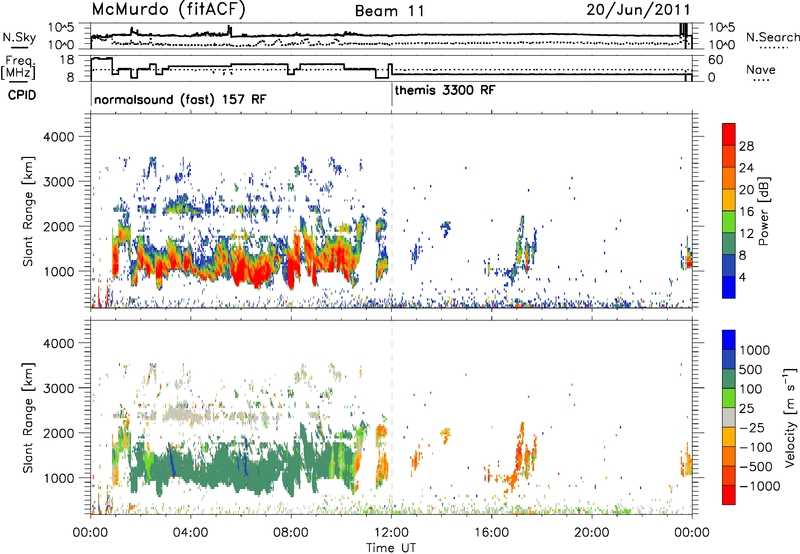The width and height of the screenshot is (800, 554).
Task: Click the 16:00 time axis tick label
Action: point(491,533)
